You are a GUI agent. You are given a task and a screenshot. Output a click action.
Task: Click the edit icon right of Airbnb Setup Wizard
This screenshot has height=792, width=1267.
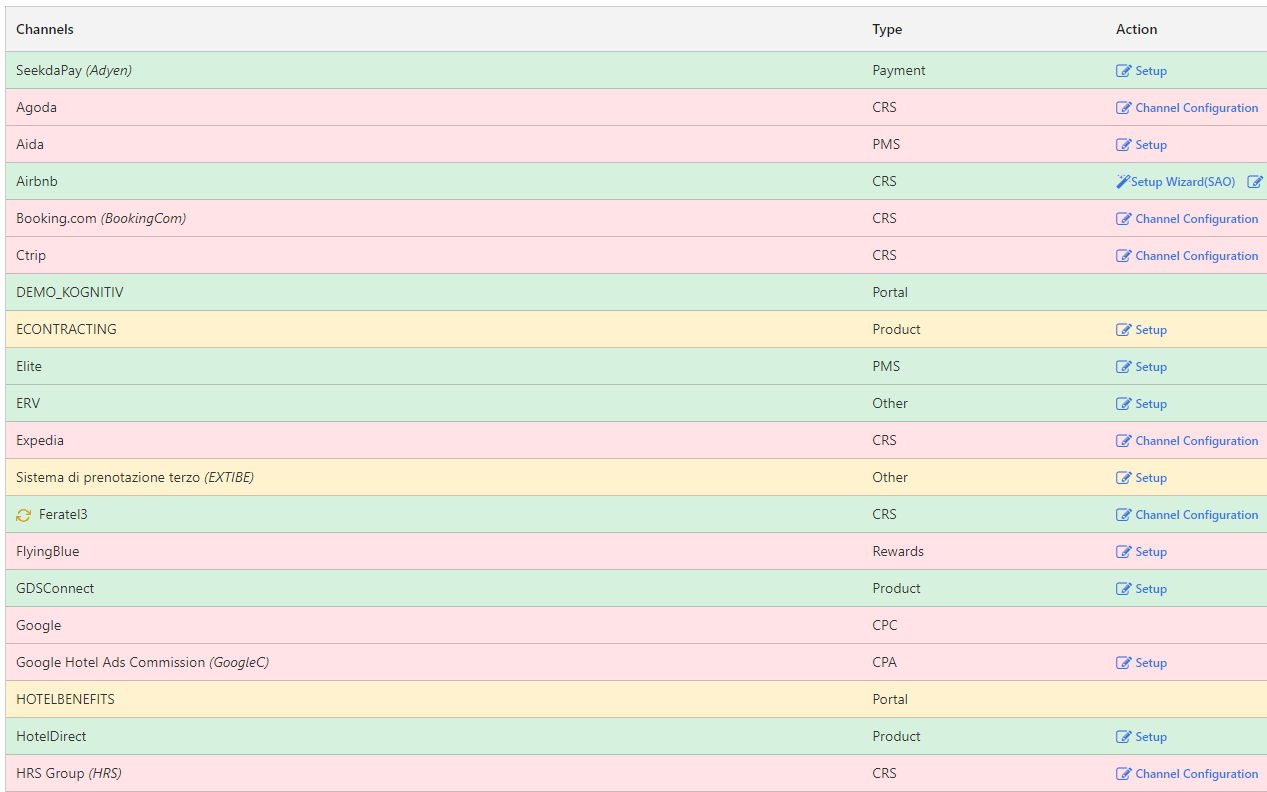[1255, 182]
